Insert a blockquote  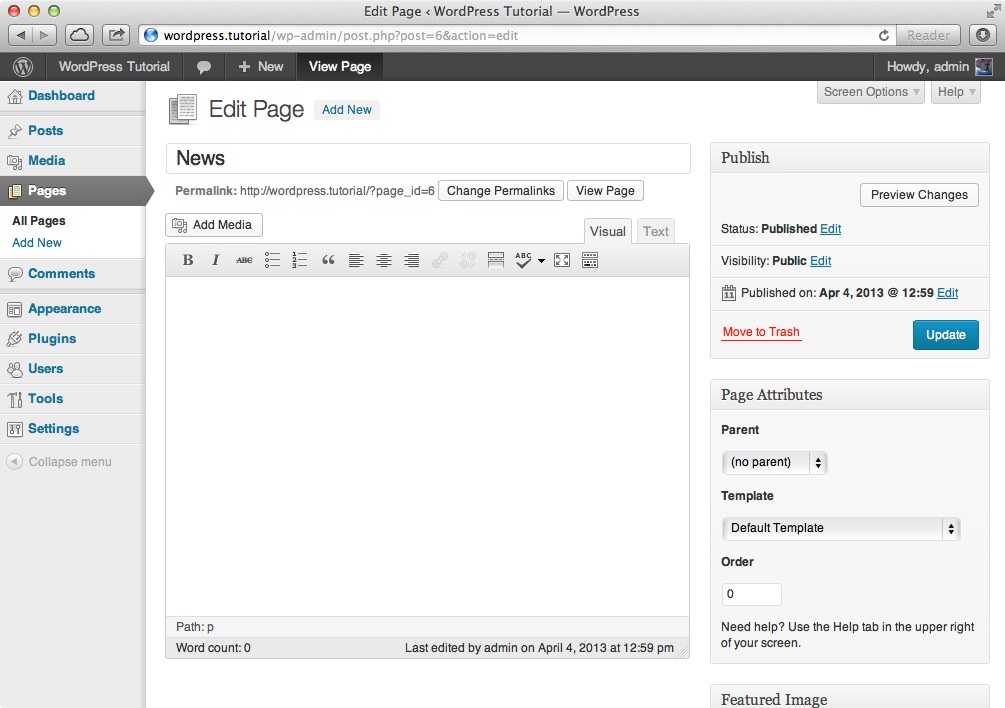(328, 259)
